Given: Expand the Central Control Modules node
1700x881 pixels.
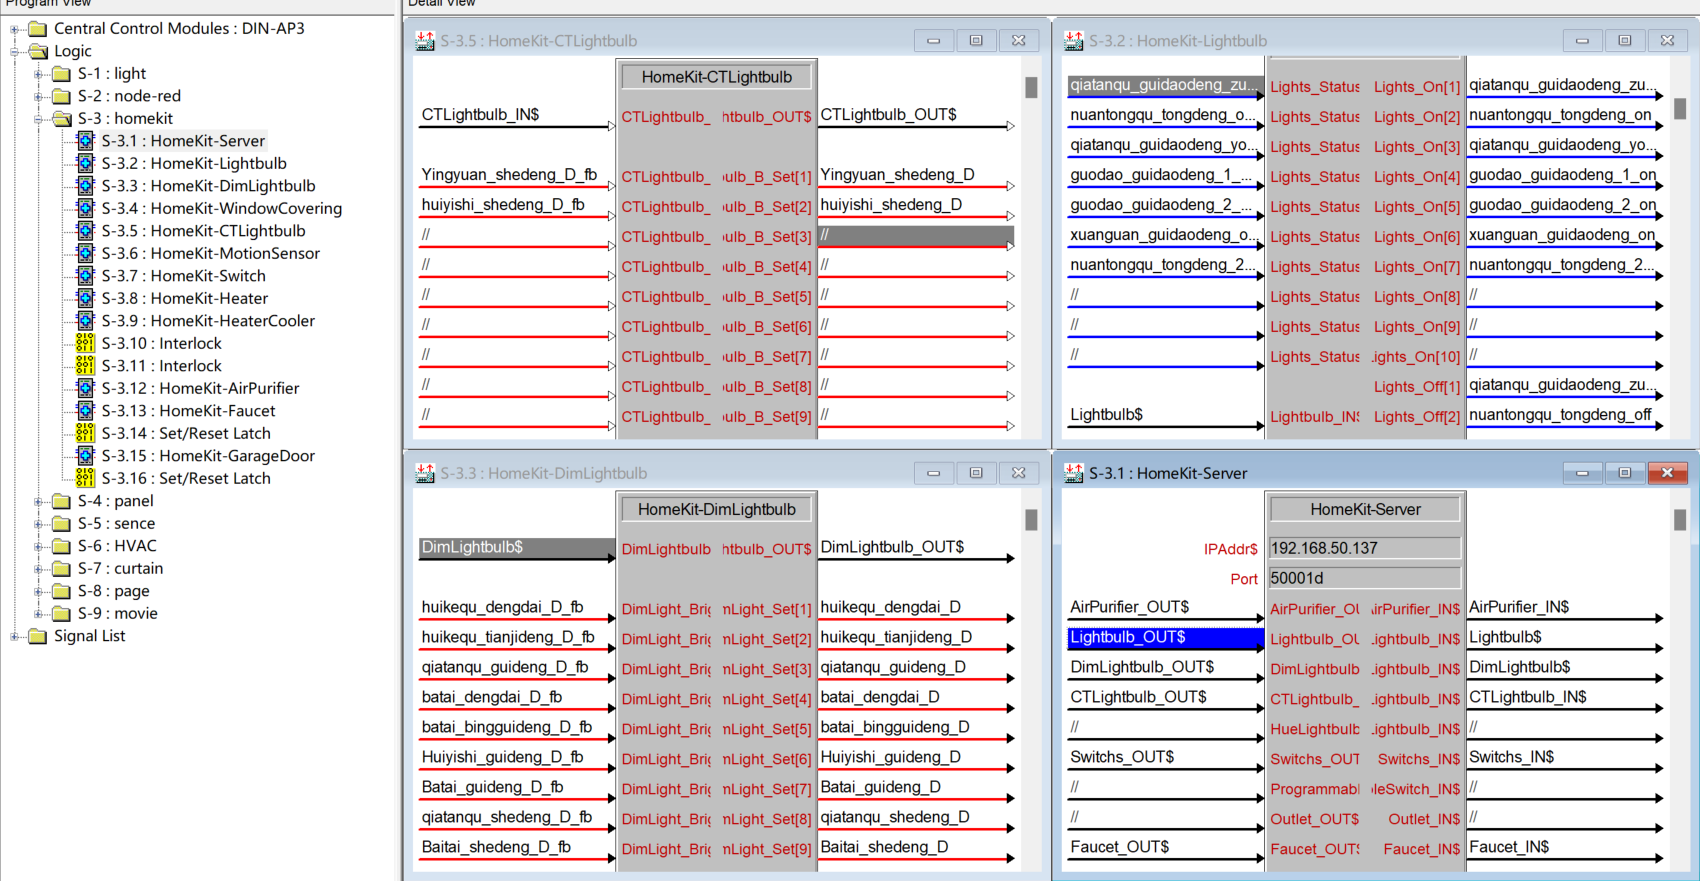Looking at the screenshot, I should 15,29.
